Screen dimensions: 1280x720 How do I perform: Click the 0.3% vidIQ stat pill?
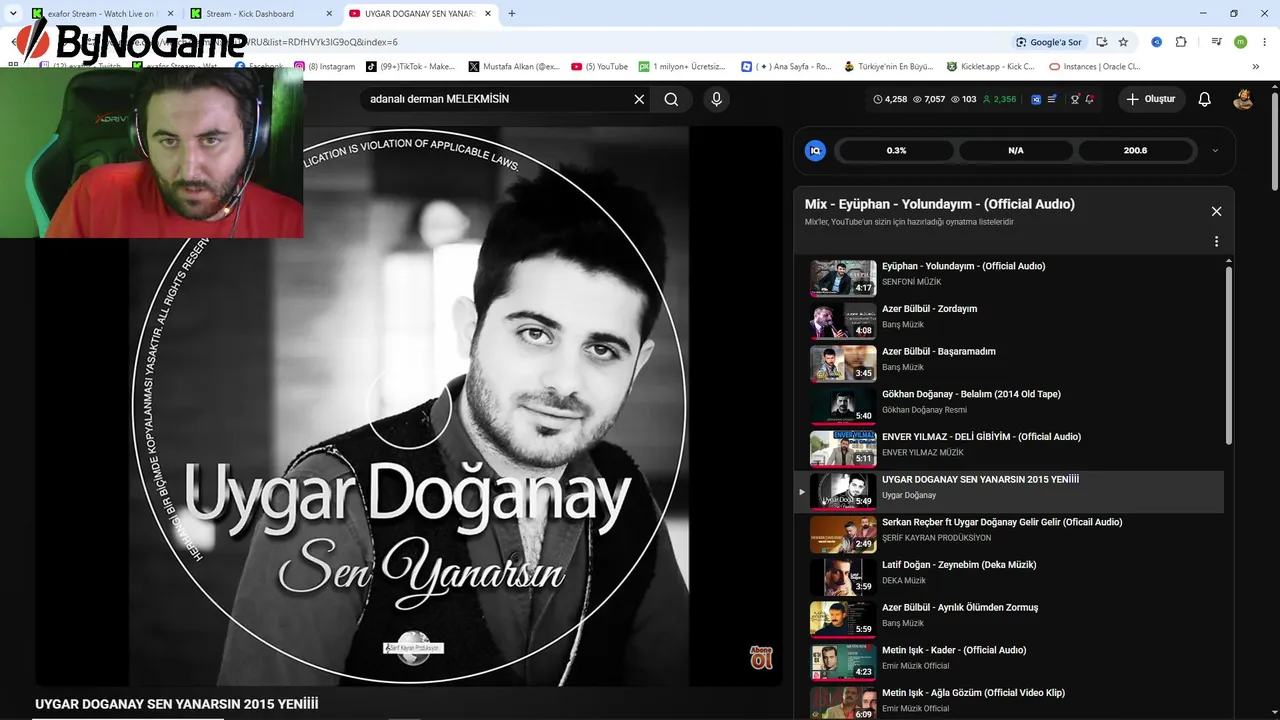click(x=896, y=150)
